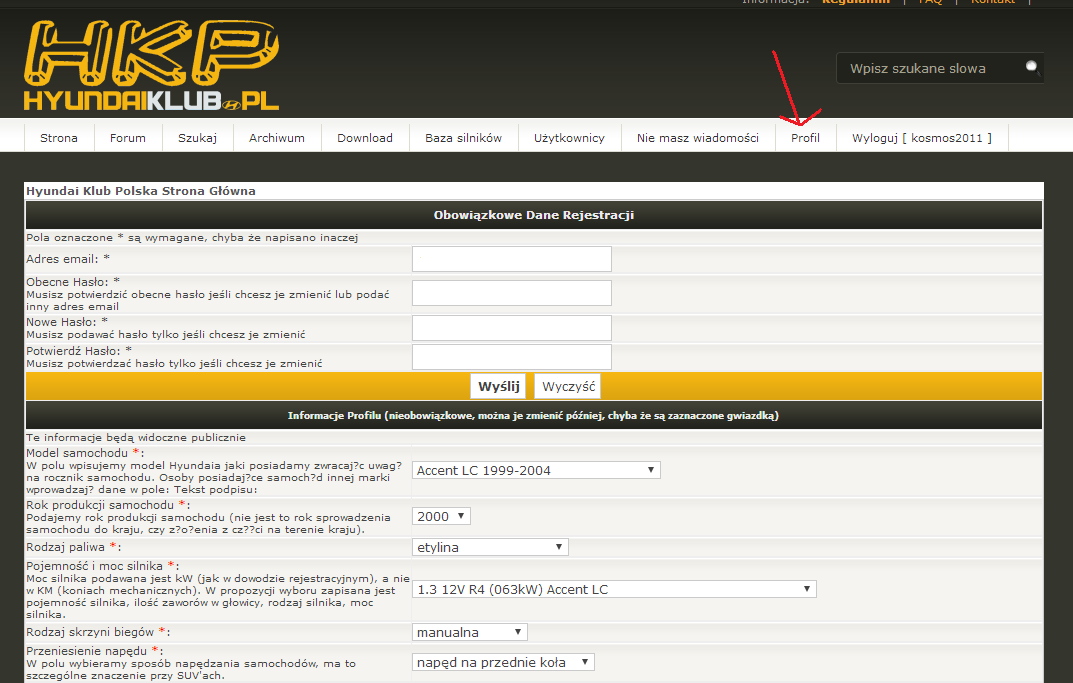Open the Przeniesienie napędu dropdown

503,662
